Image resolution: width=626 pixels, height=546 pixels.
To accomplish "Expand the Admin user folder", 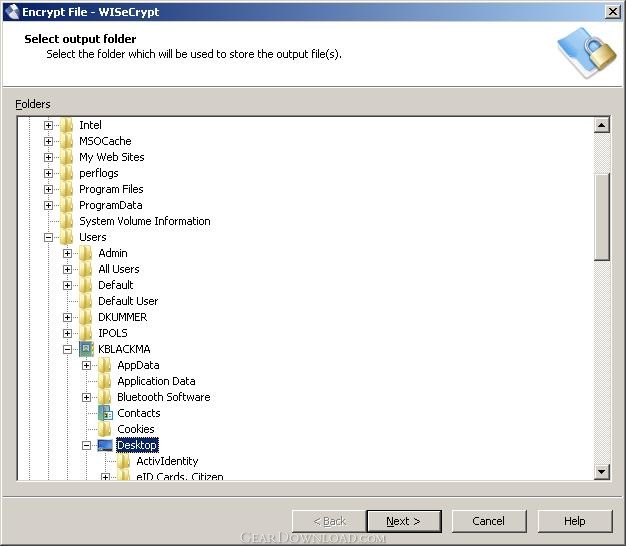I will click(67, 253).
